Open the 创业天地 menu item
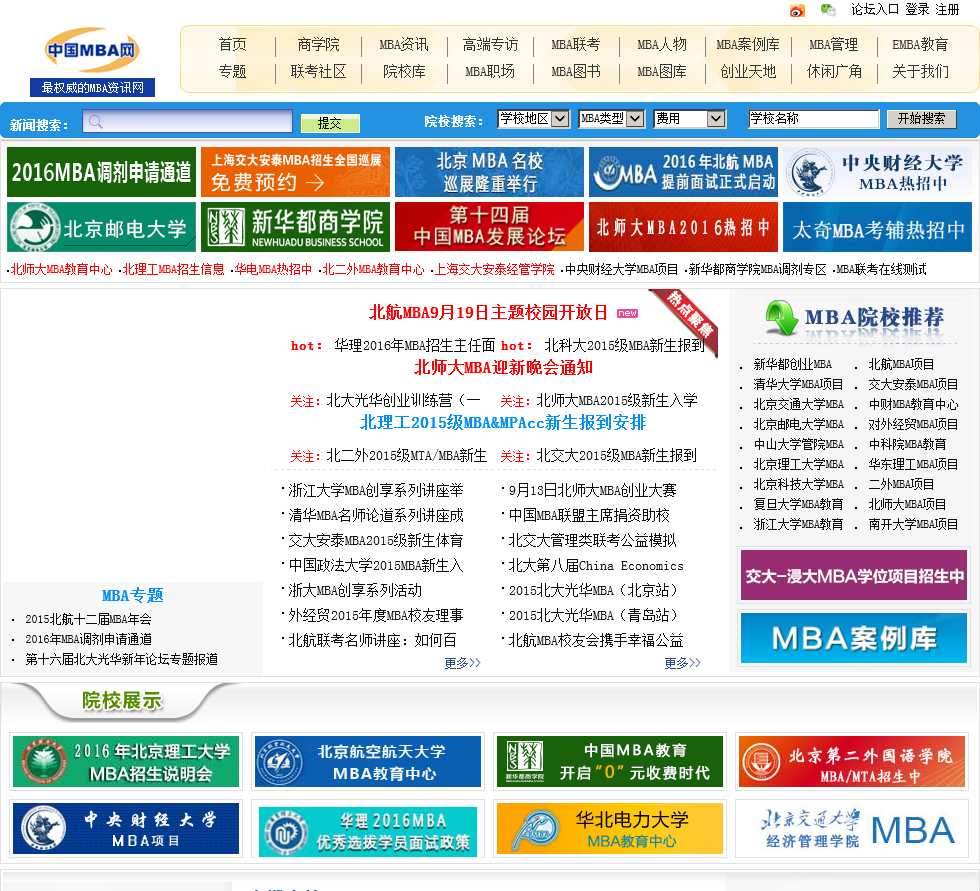This screenshot has height=891, width=980. 748,72
